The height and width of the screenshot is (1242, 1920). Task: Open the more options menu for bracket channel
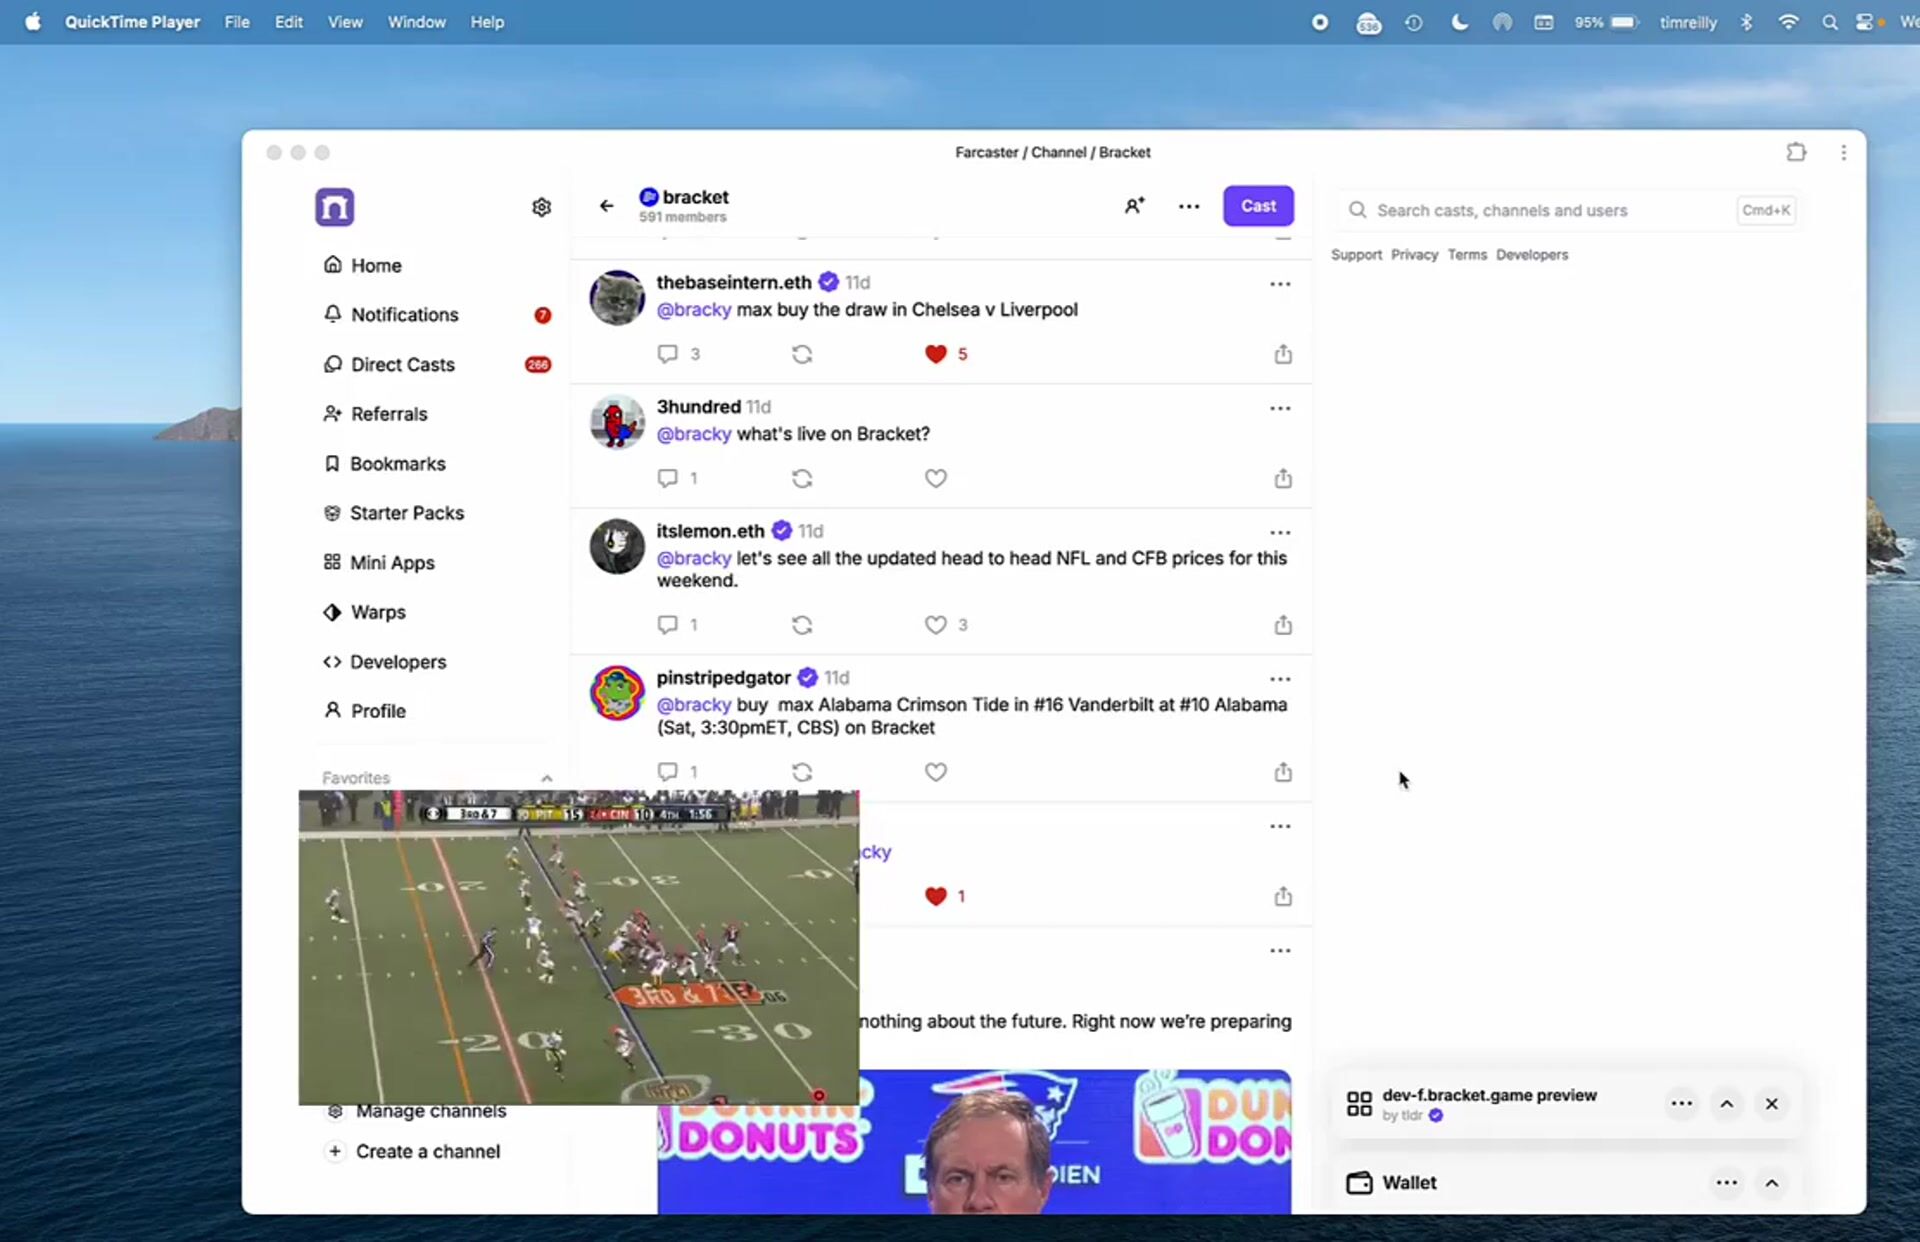(x=1188, y=206)
